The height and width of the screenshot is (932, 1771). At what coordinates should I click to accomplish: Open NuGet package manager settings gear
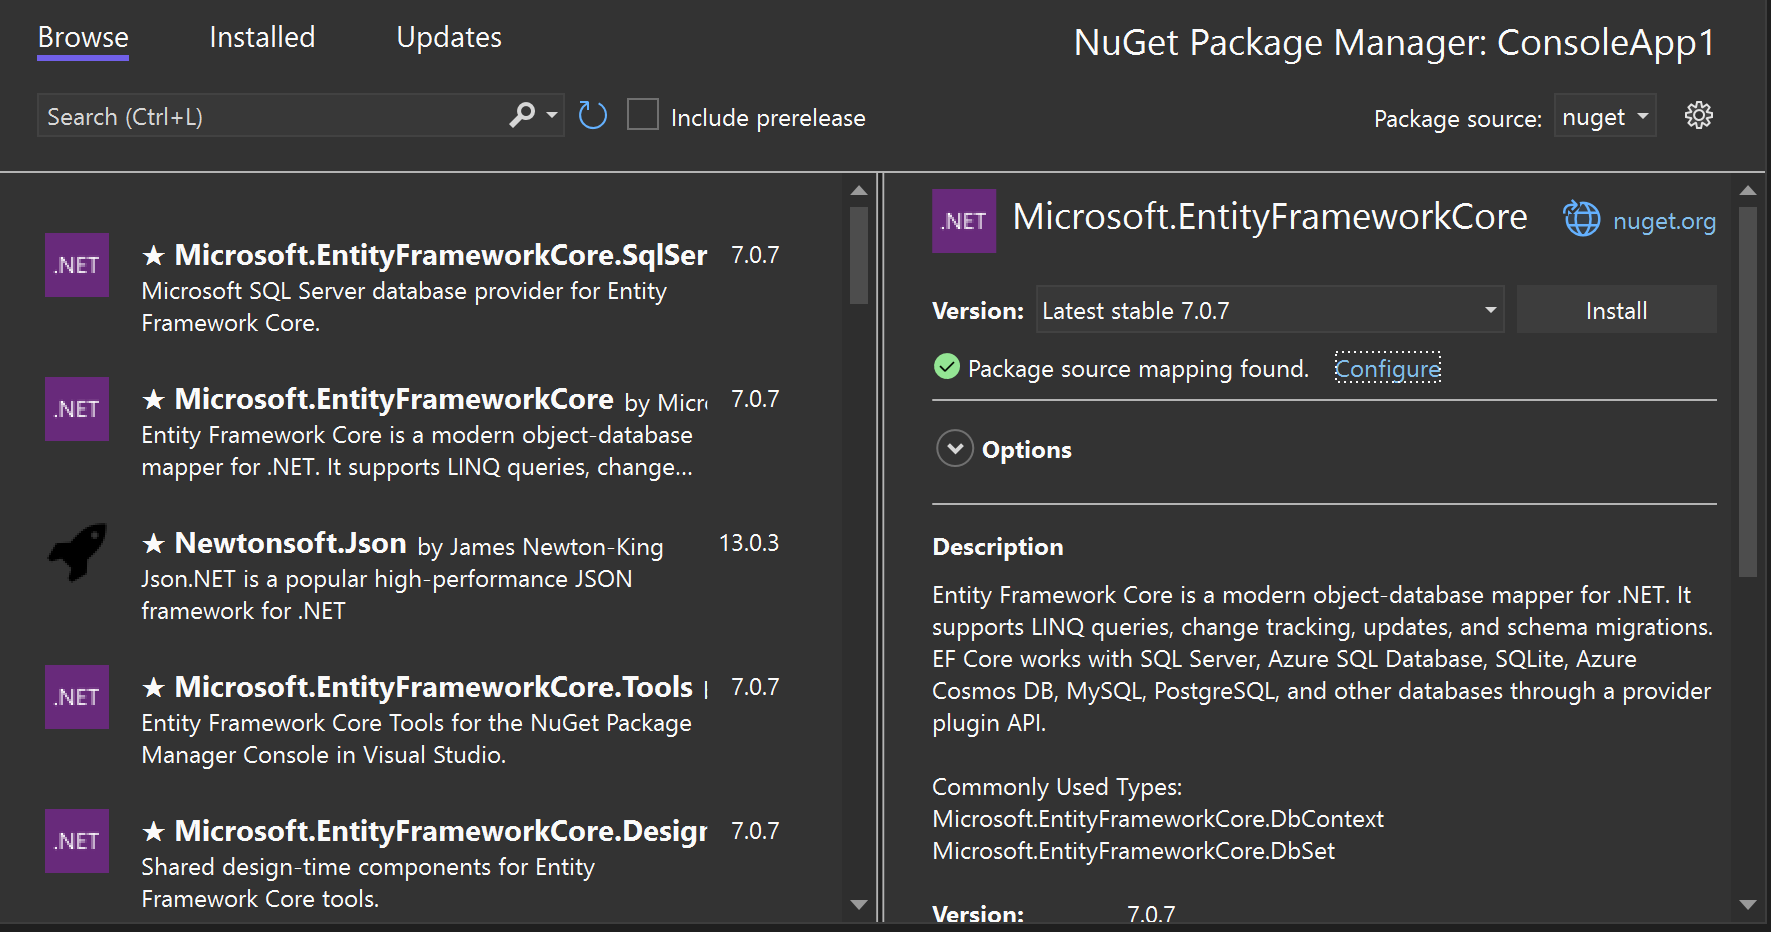coord(1698,115)
